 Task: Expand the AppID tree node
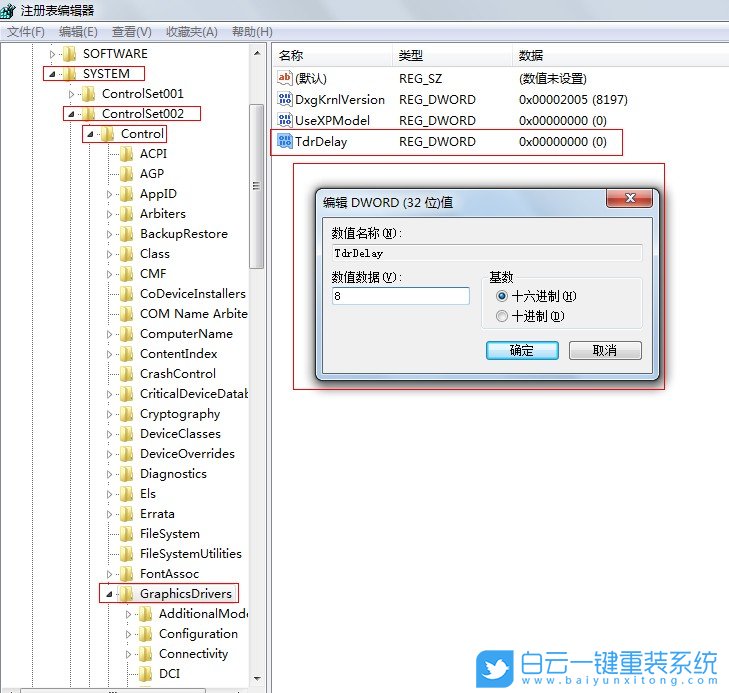pos(109,194)
